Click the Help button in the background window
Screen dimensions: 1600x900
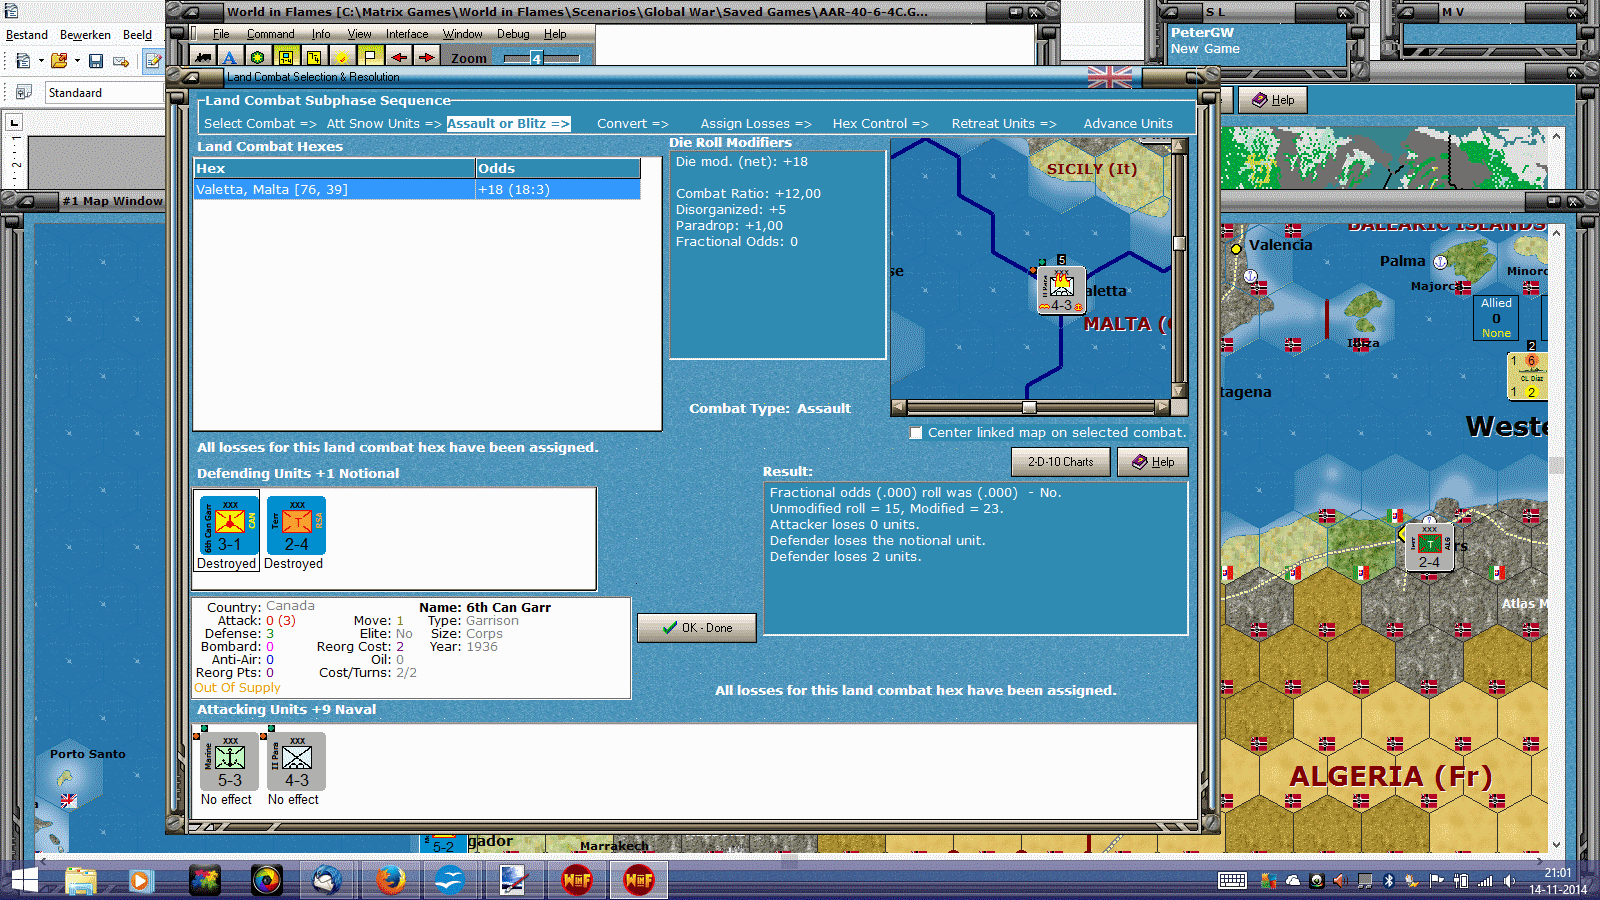click(1273, 100)
